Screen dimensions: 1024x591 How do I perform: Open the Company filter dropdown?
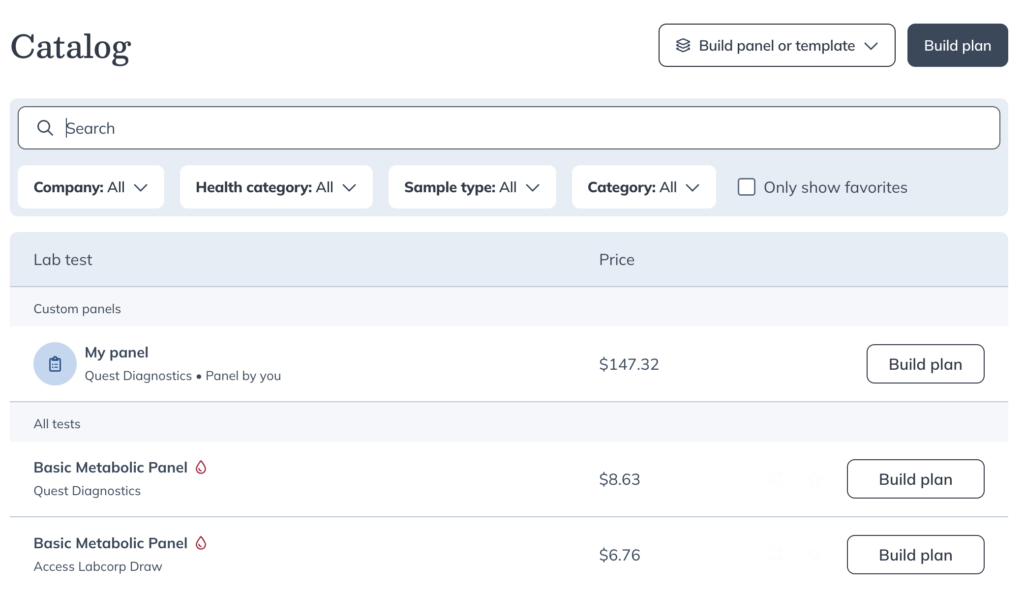click(90, 187)
